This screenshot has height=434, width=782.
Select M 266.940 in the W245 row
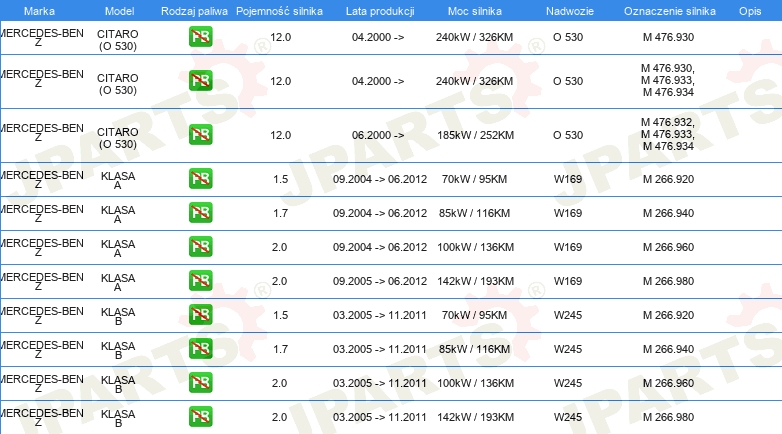tap(668, 349)
